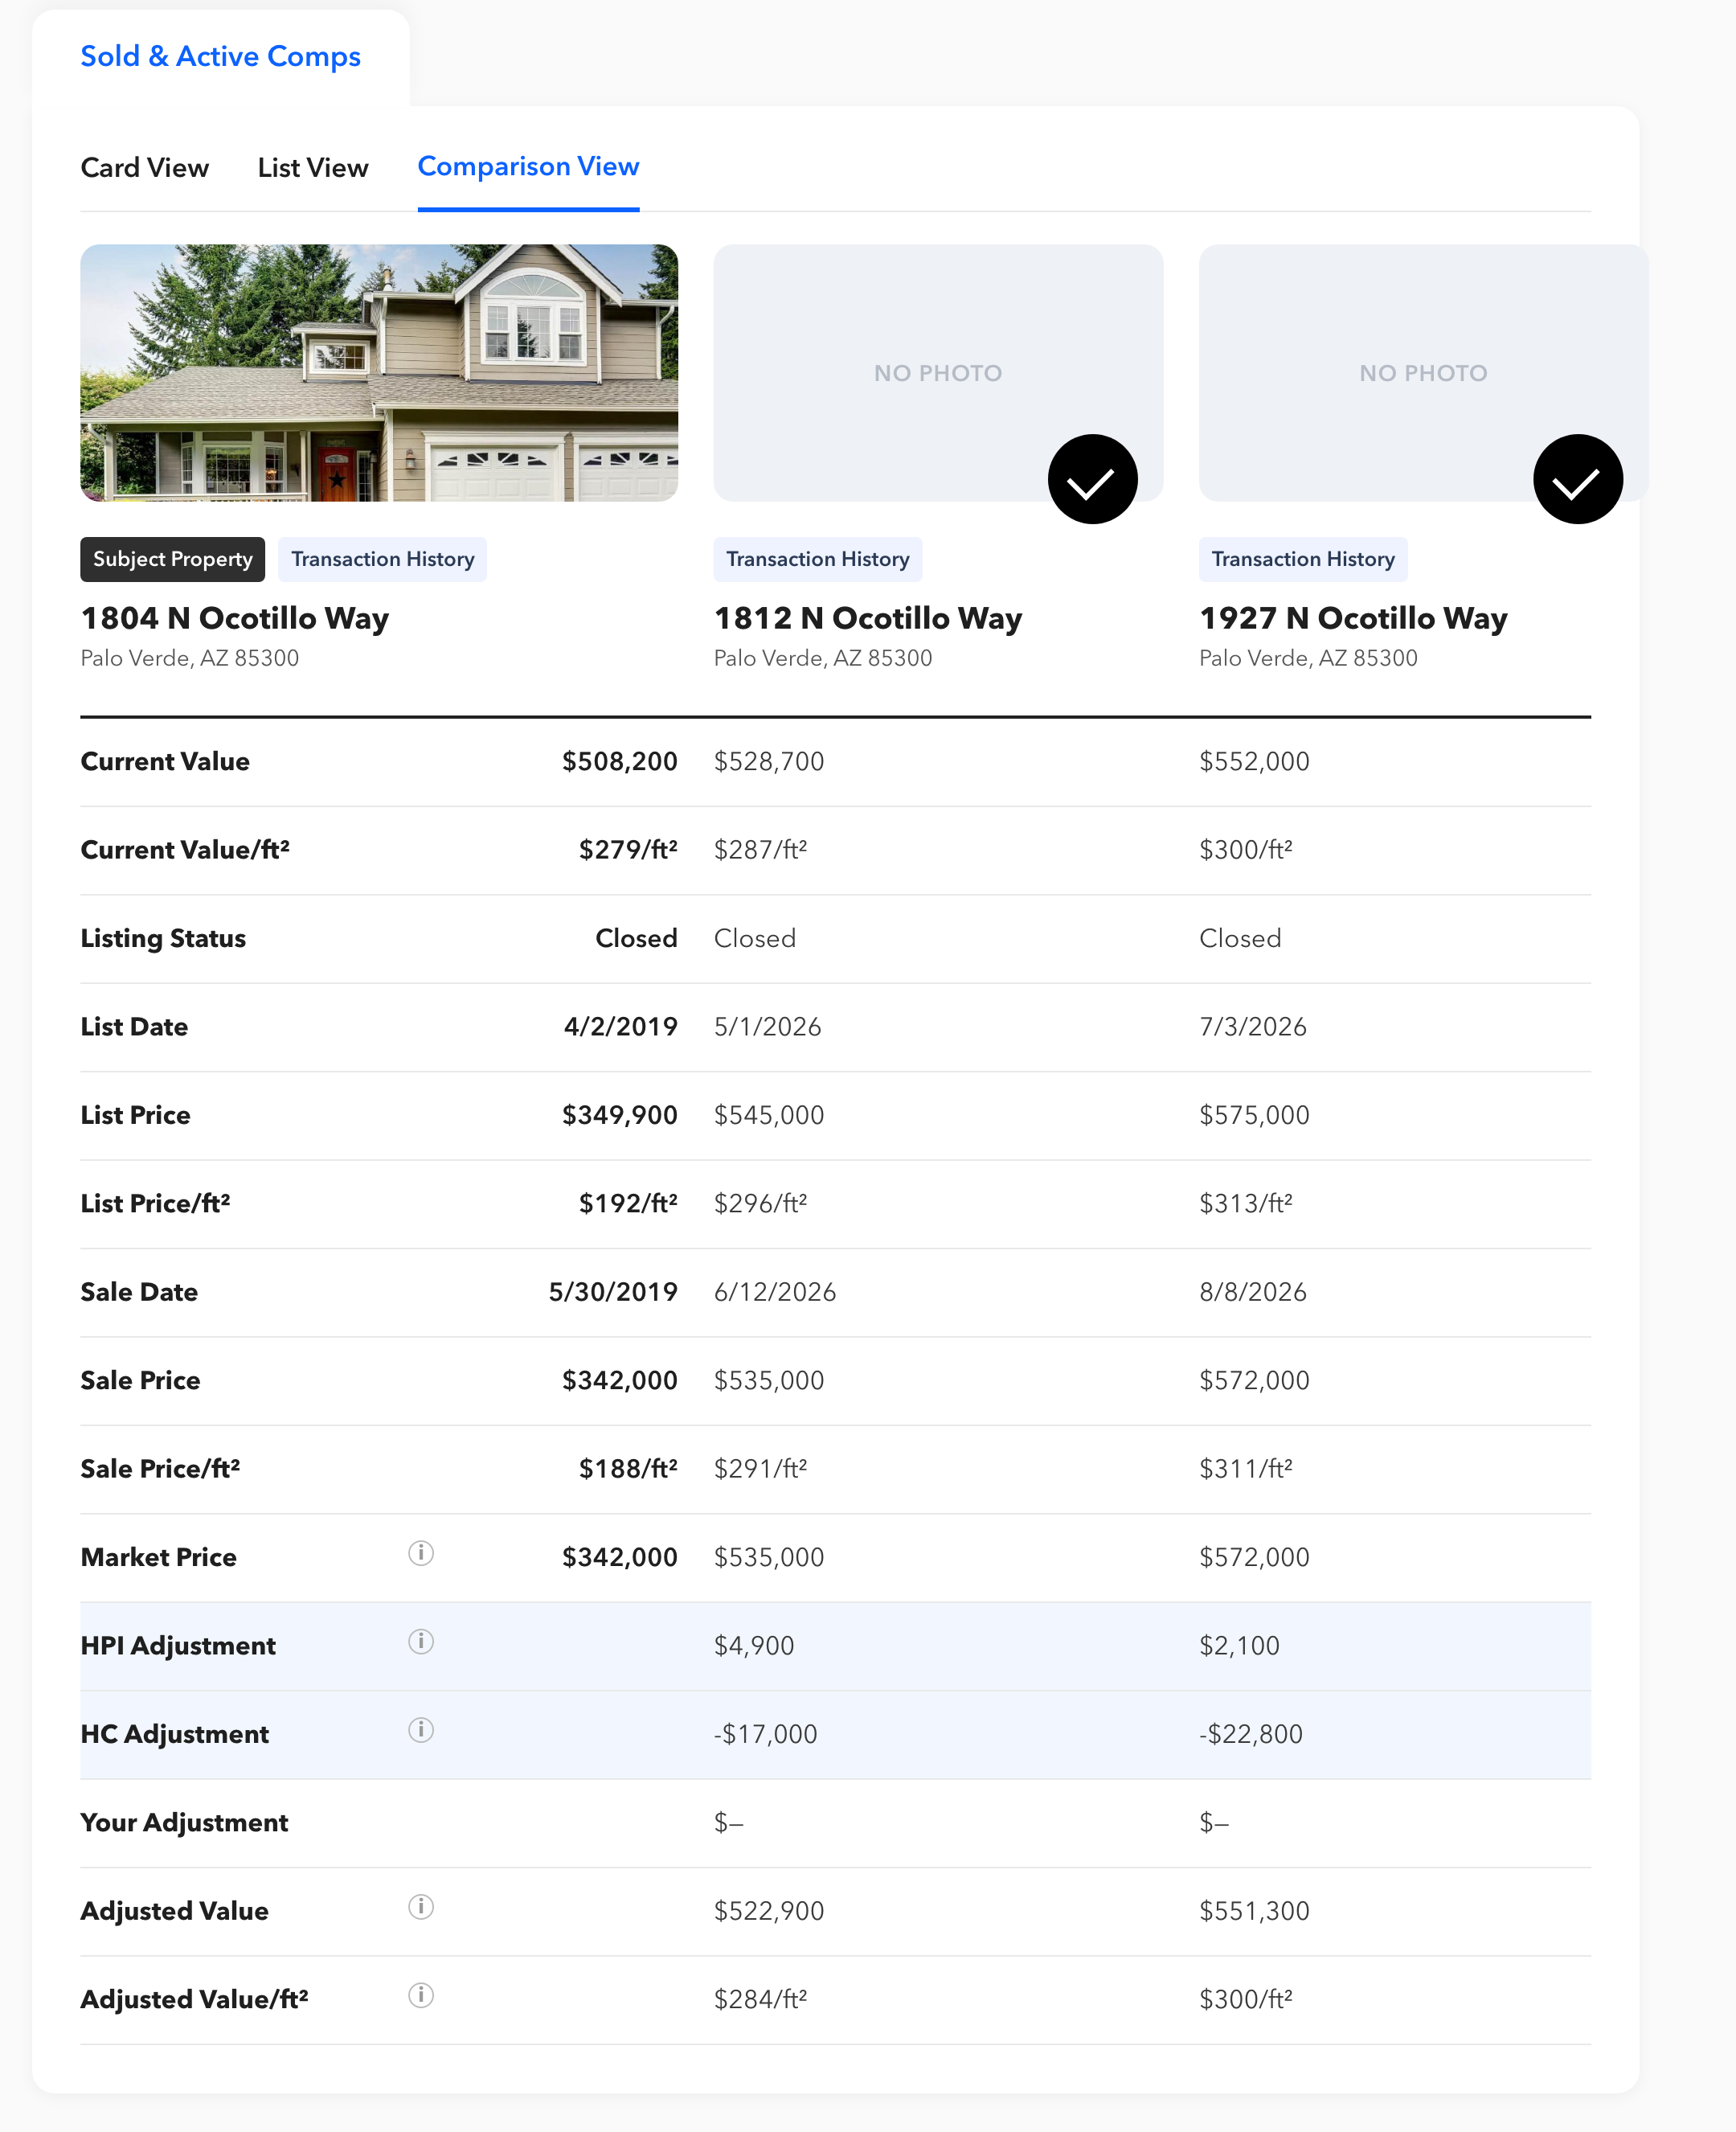The height and width of the screenshot is (2132, 1736).
Task: Click the 6/12/2026 sale date
Action: tap(775, 1292)
